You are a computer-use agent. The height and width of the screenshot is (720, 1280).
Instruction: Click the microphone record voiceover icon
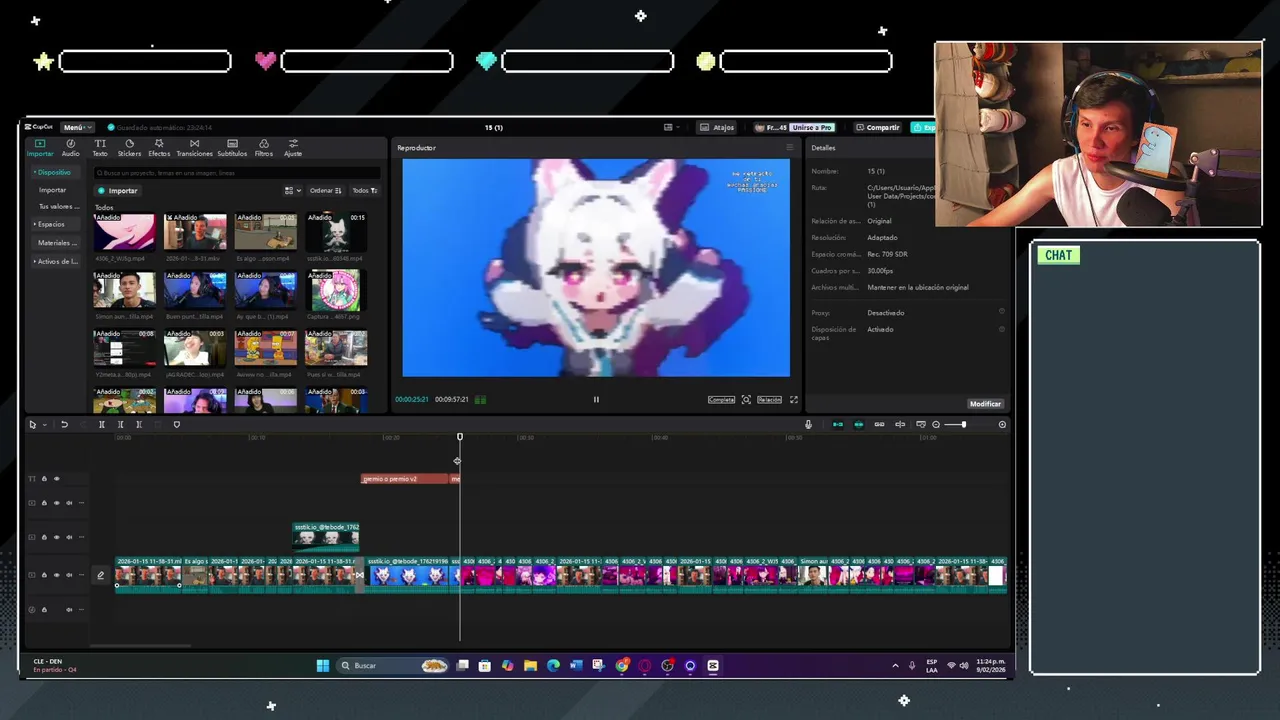tap(808, 425)
